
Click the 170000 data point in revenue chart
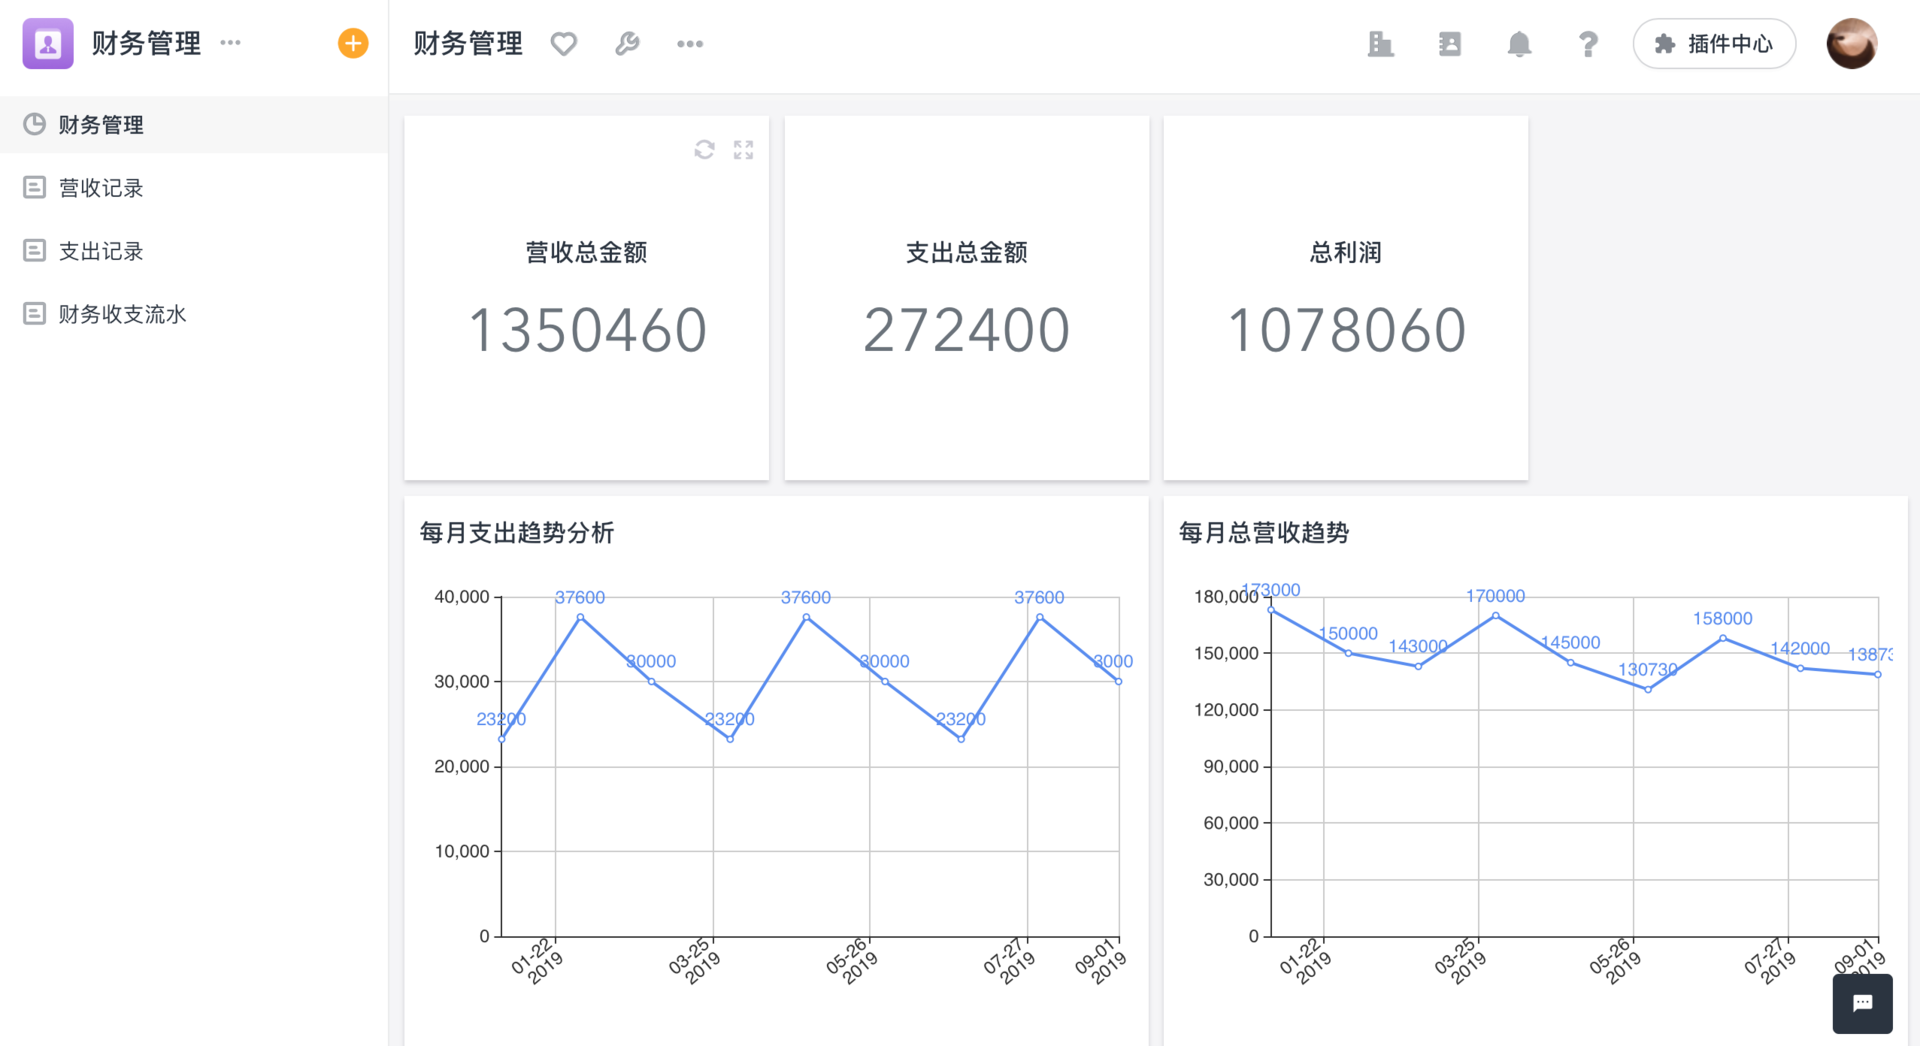pyautogui.click(x=1496, y=616)
